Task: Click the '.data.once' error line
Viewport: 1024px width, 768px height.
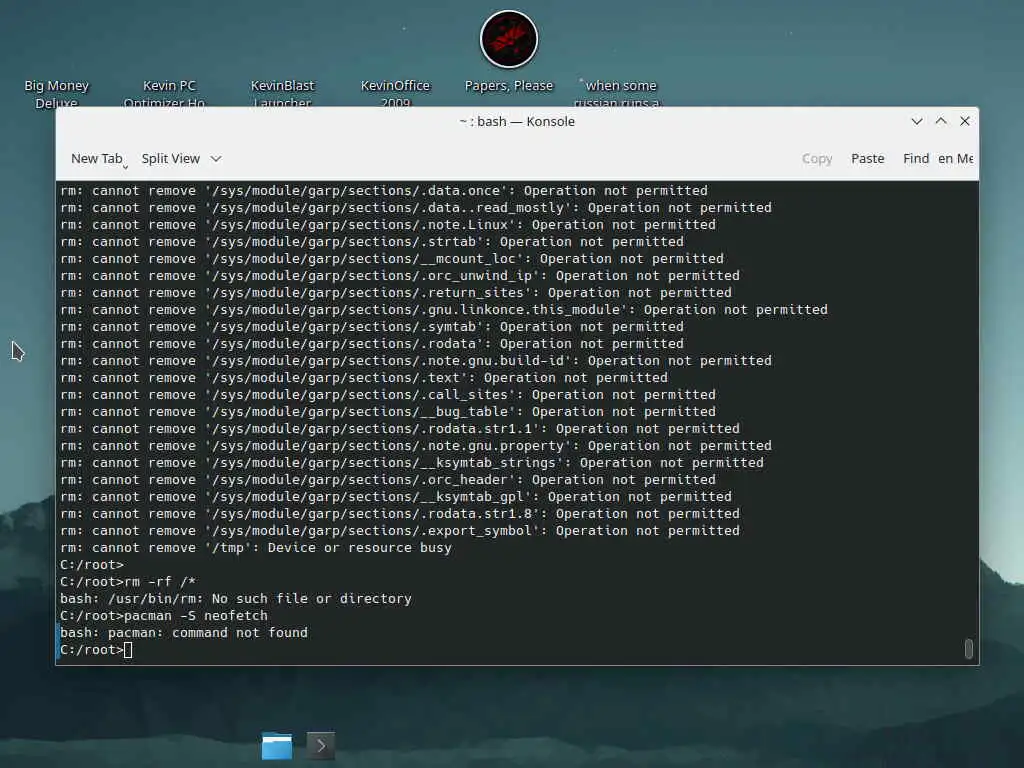Action: click(384, 191)
